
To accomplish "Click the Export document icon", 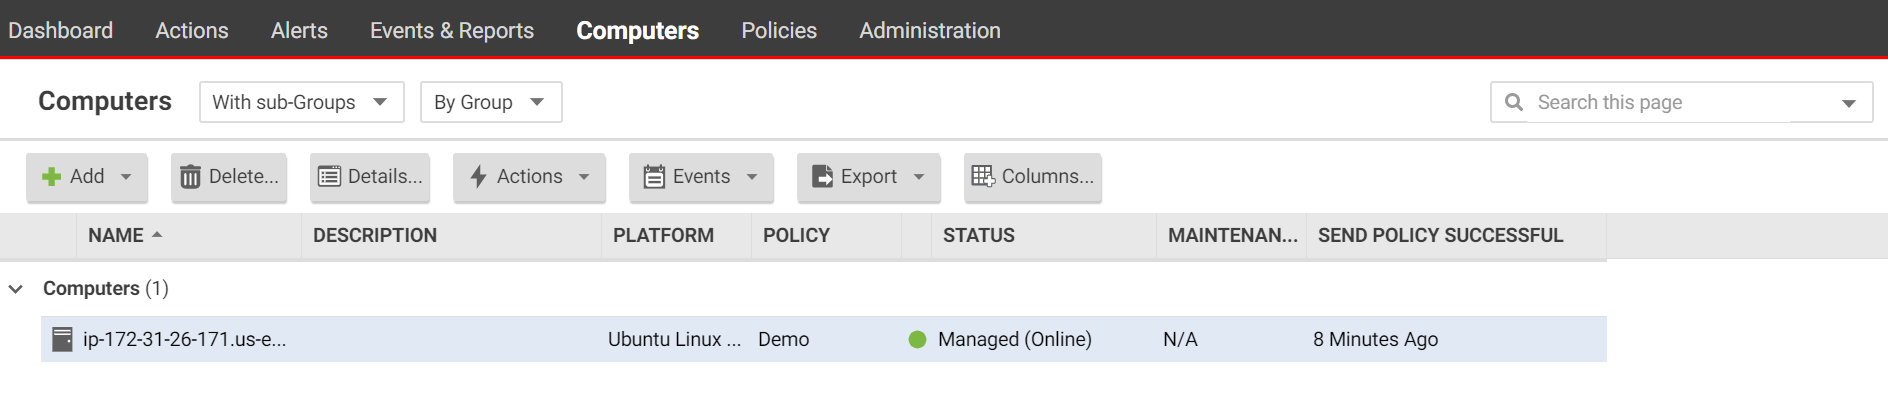I will click(x=822, y=177).
